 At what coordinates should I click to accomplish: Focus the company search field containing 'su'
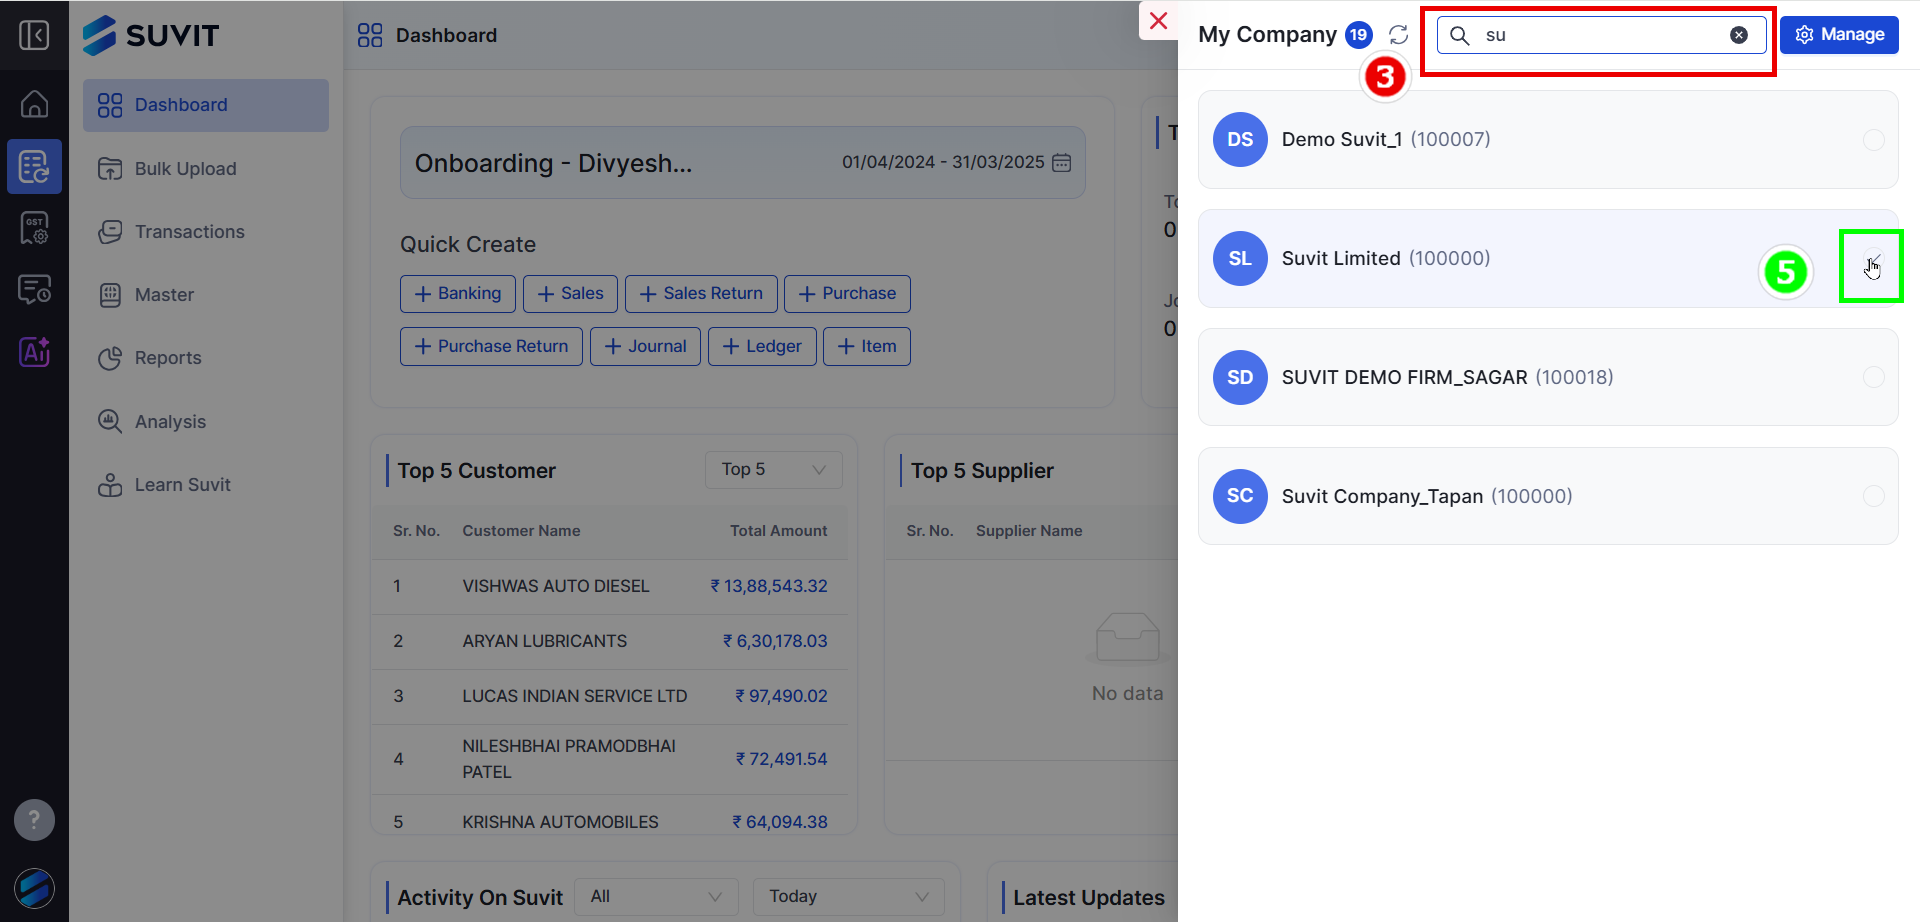[x=1602, y=35]
